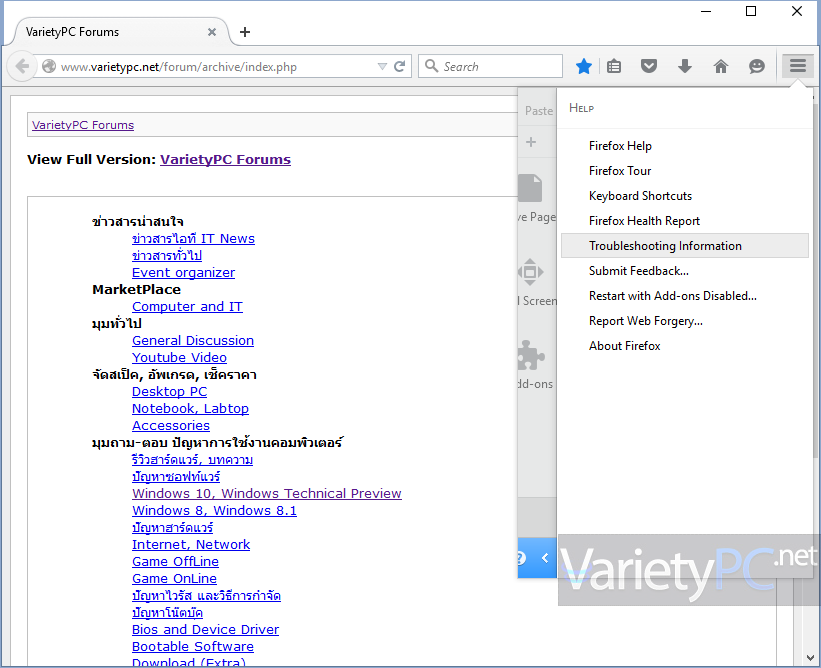Close the hamburger menu button
The height and width of the screenshot is (668, 821).
click(798, 66)
